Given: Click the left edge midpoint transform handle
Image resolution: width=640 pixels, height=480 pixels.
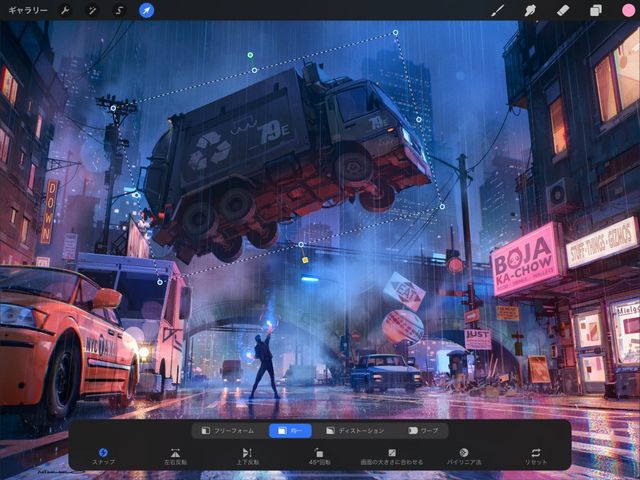Looking at the screenshot, I should point(137,195).
